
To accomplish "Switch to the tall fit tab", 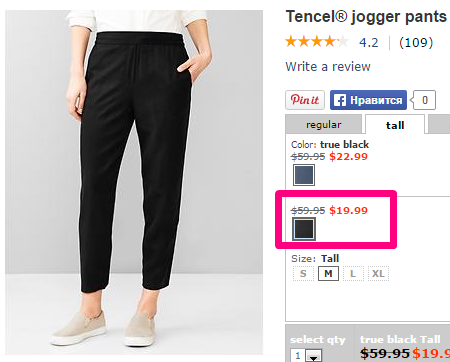I will (x=395, y=125).
